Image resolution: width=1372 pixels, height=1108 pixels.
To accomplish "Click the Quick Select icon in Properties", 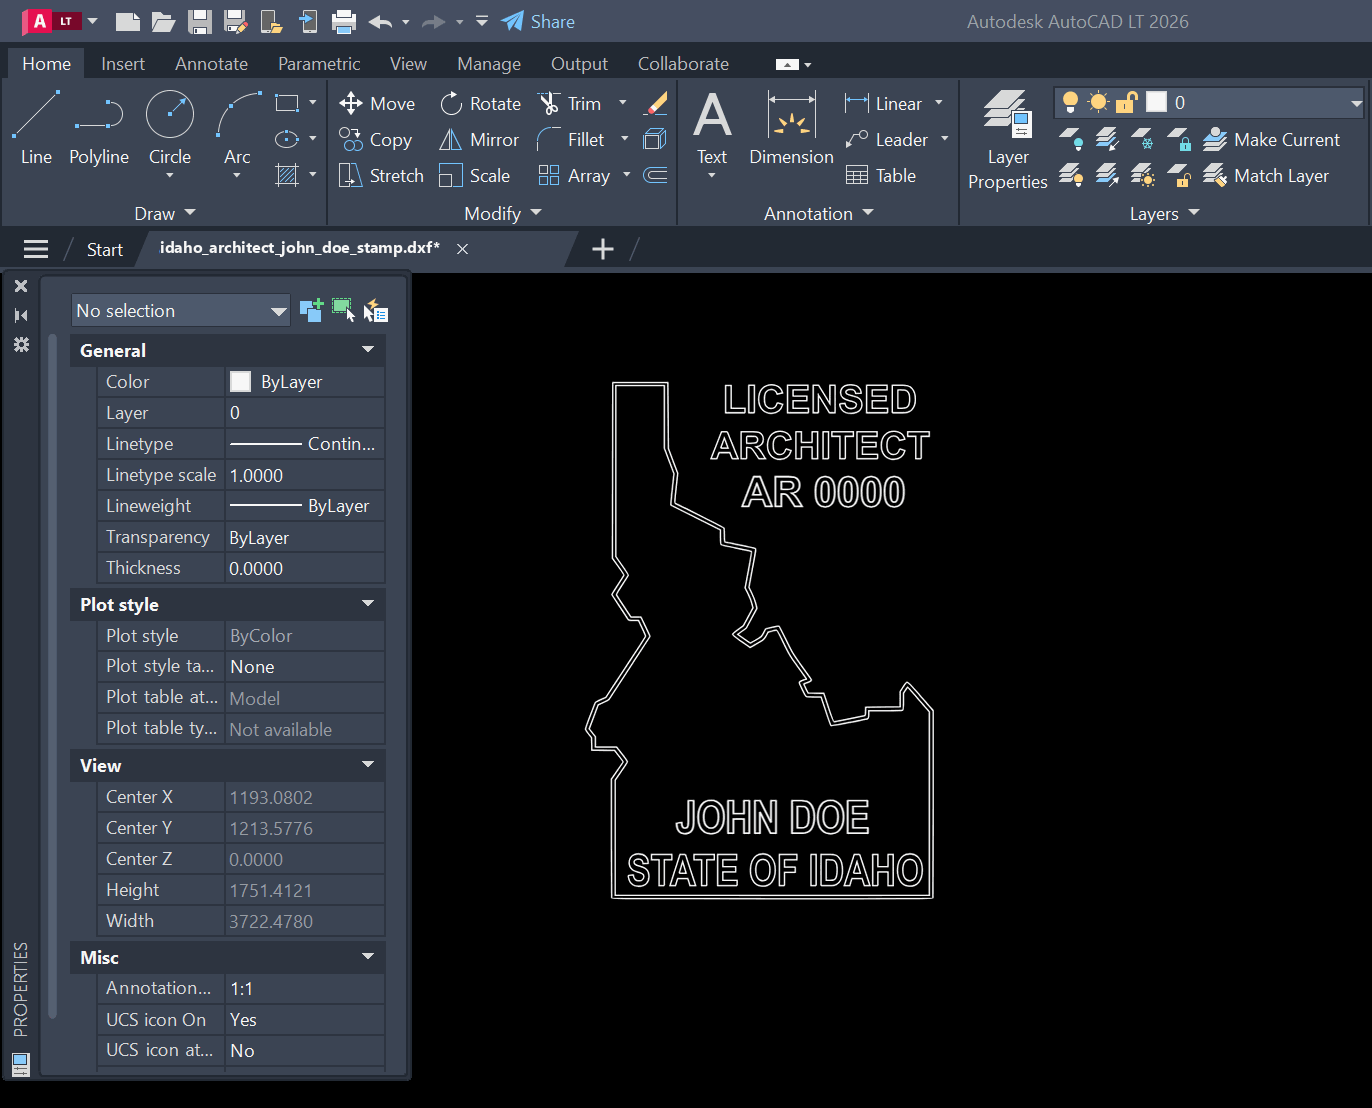I will [376, 311].
